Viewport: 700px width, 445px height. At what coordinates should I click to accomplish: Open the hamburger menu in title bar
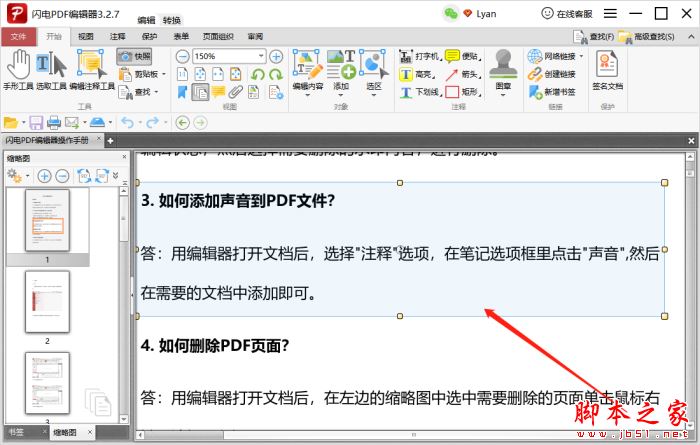[x=610, y=14]
